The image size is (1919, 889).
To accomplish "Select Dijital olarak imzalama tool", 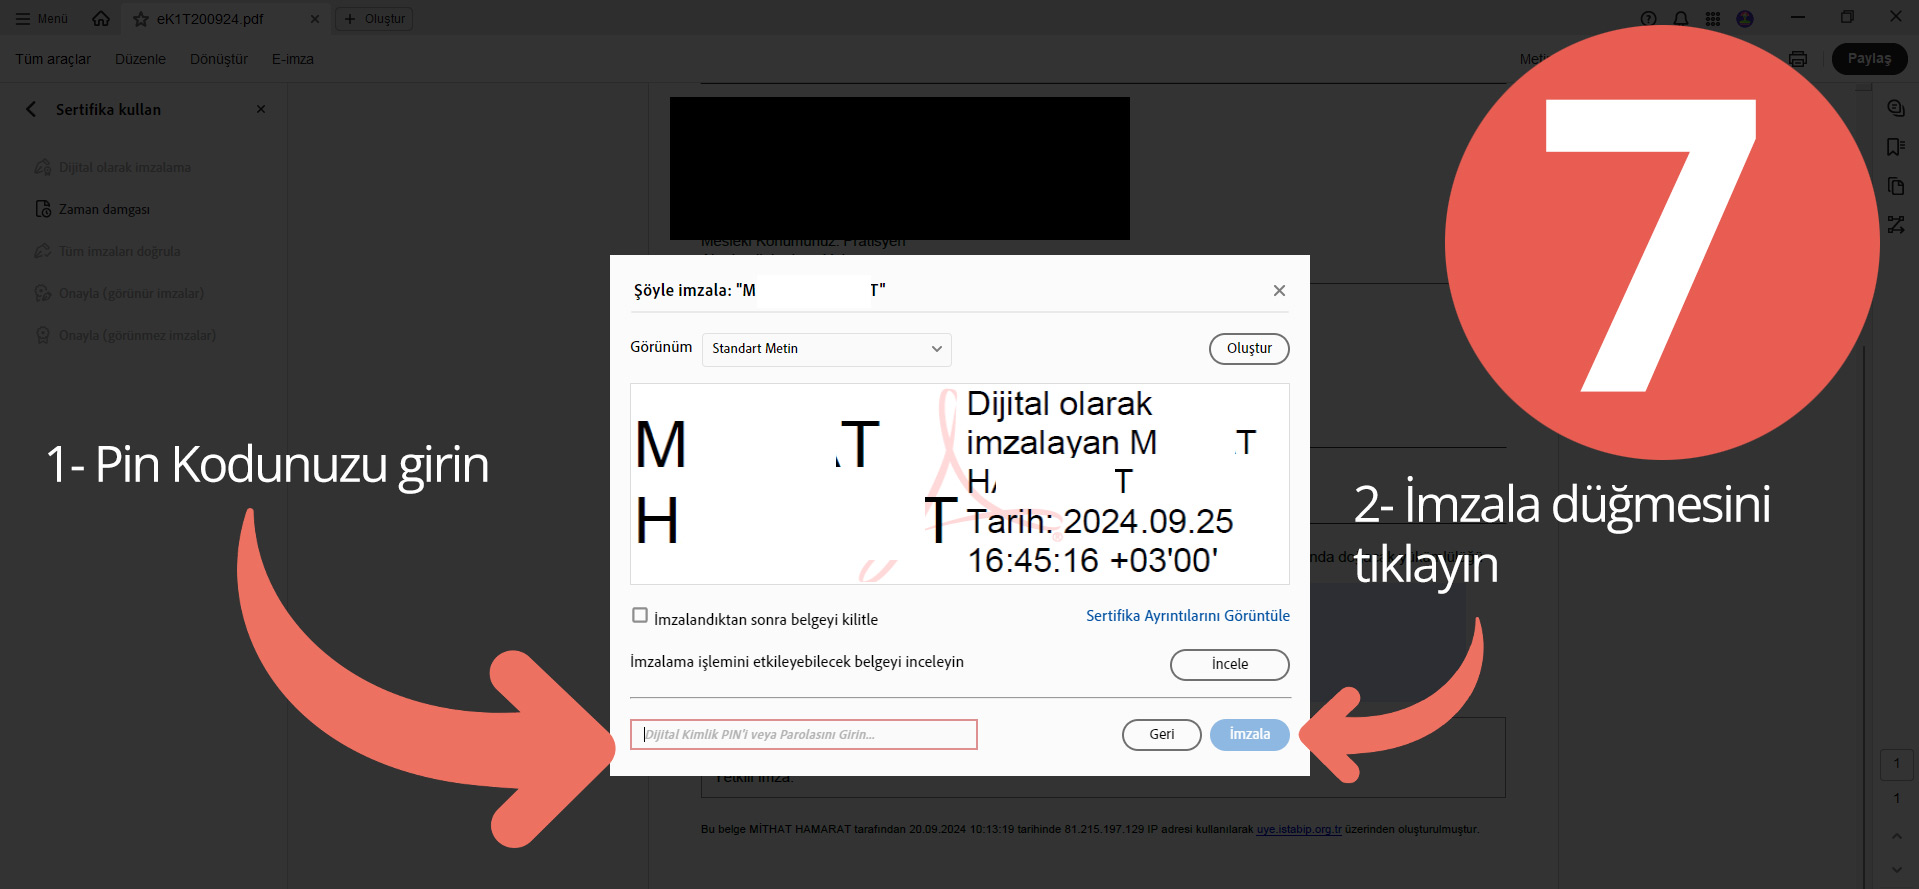I will click(x=112, y=167).
